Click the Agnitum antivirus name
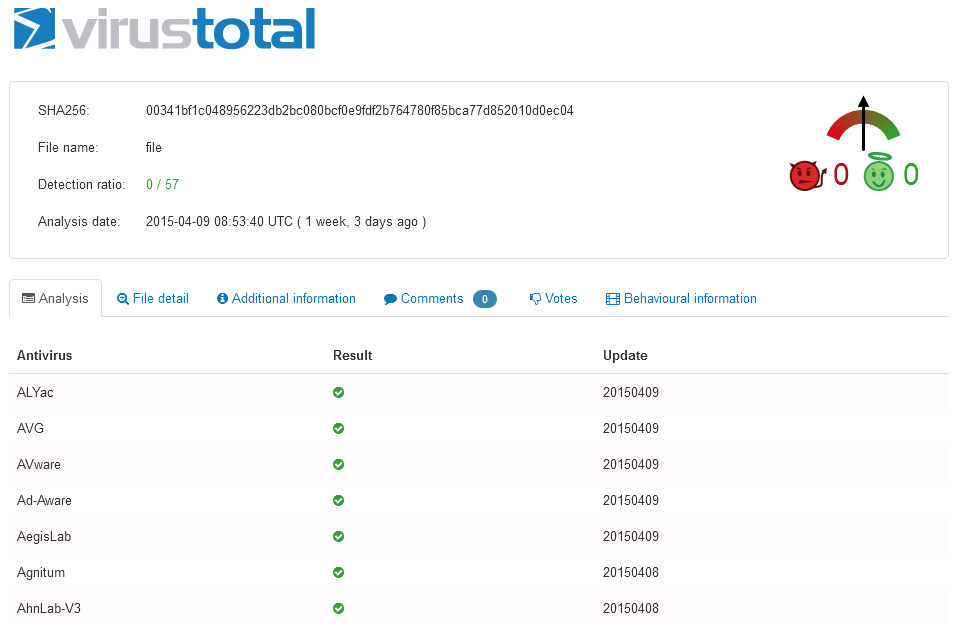 point(41,573)
